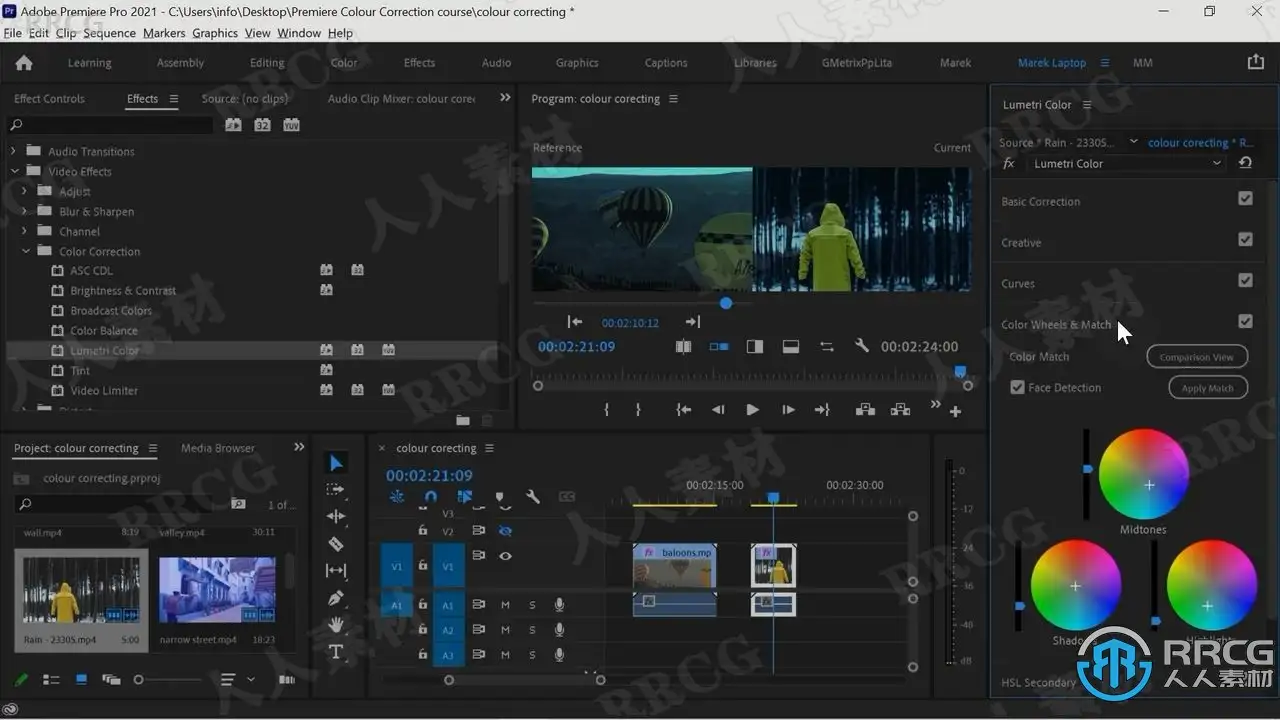
Task: Select the Pen tool
Action: tap(336, 598)
